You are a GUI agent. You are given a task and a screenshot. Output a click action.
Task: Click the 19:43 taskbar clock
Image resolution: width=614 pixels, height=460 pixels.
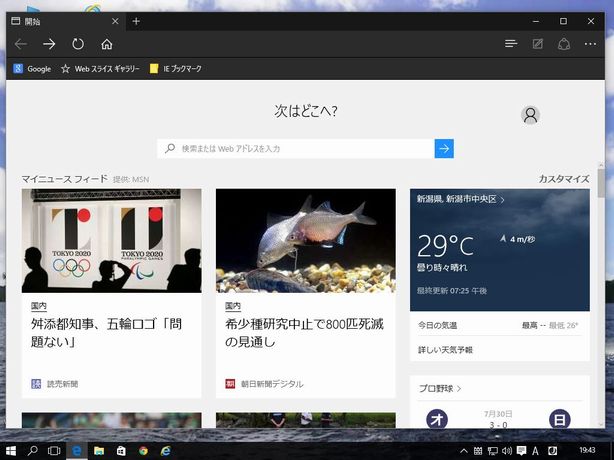(x=587, y=451)
